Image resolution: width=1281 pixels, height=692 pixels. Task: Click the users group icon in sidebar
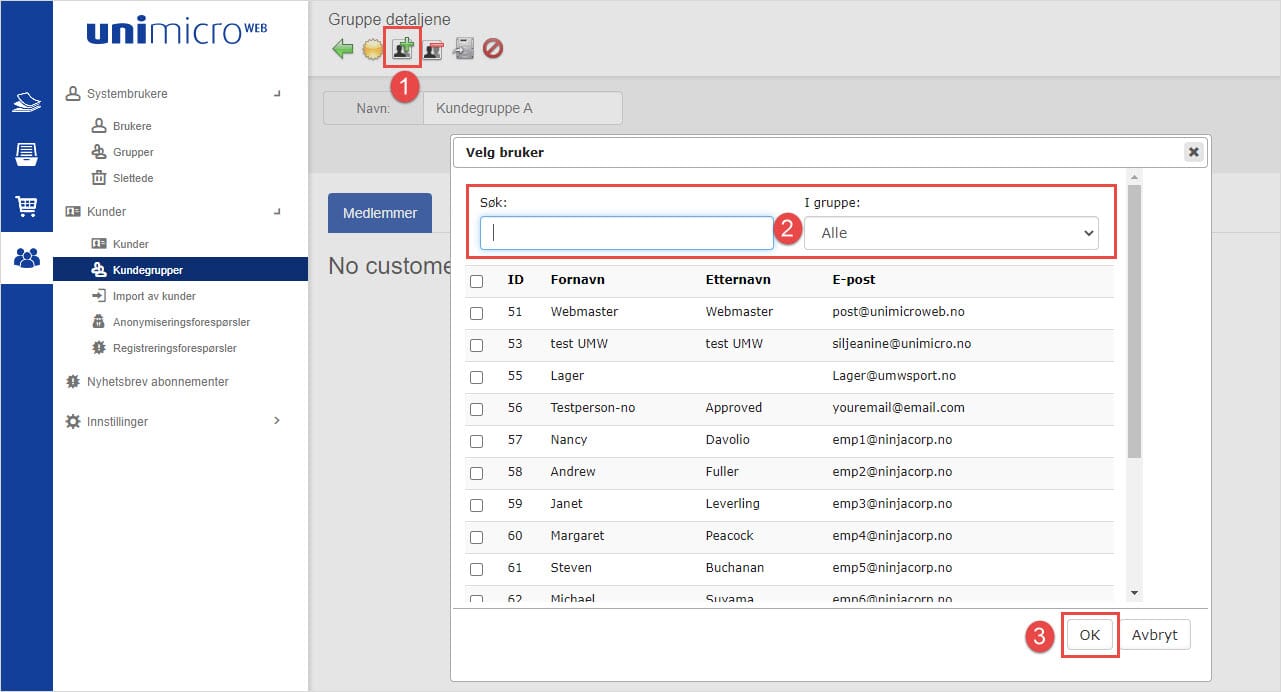pos(26,258)
